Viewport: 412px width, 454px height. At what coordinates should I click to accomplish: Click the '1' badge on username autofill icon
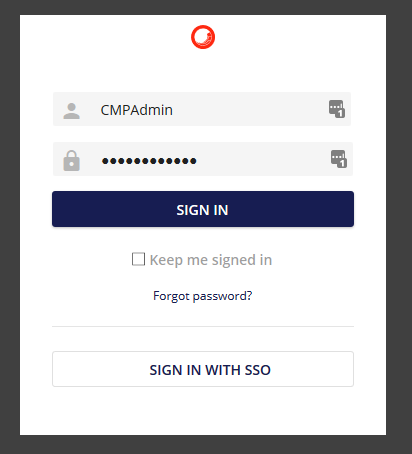pos(340,114)
